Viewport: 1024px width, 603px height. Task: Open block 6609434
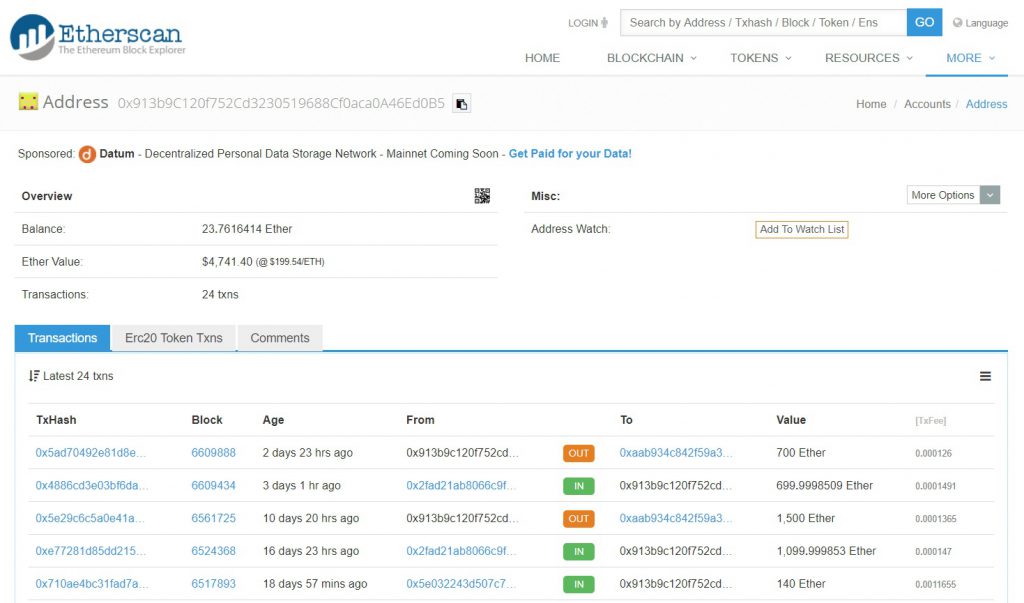tap(214, 485)
